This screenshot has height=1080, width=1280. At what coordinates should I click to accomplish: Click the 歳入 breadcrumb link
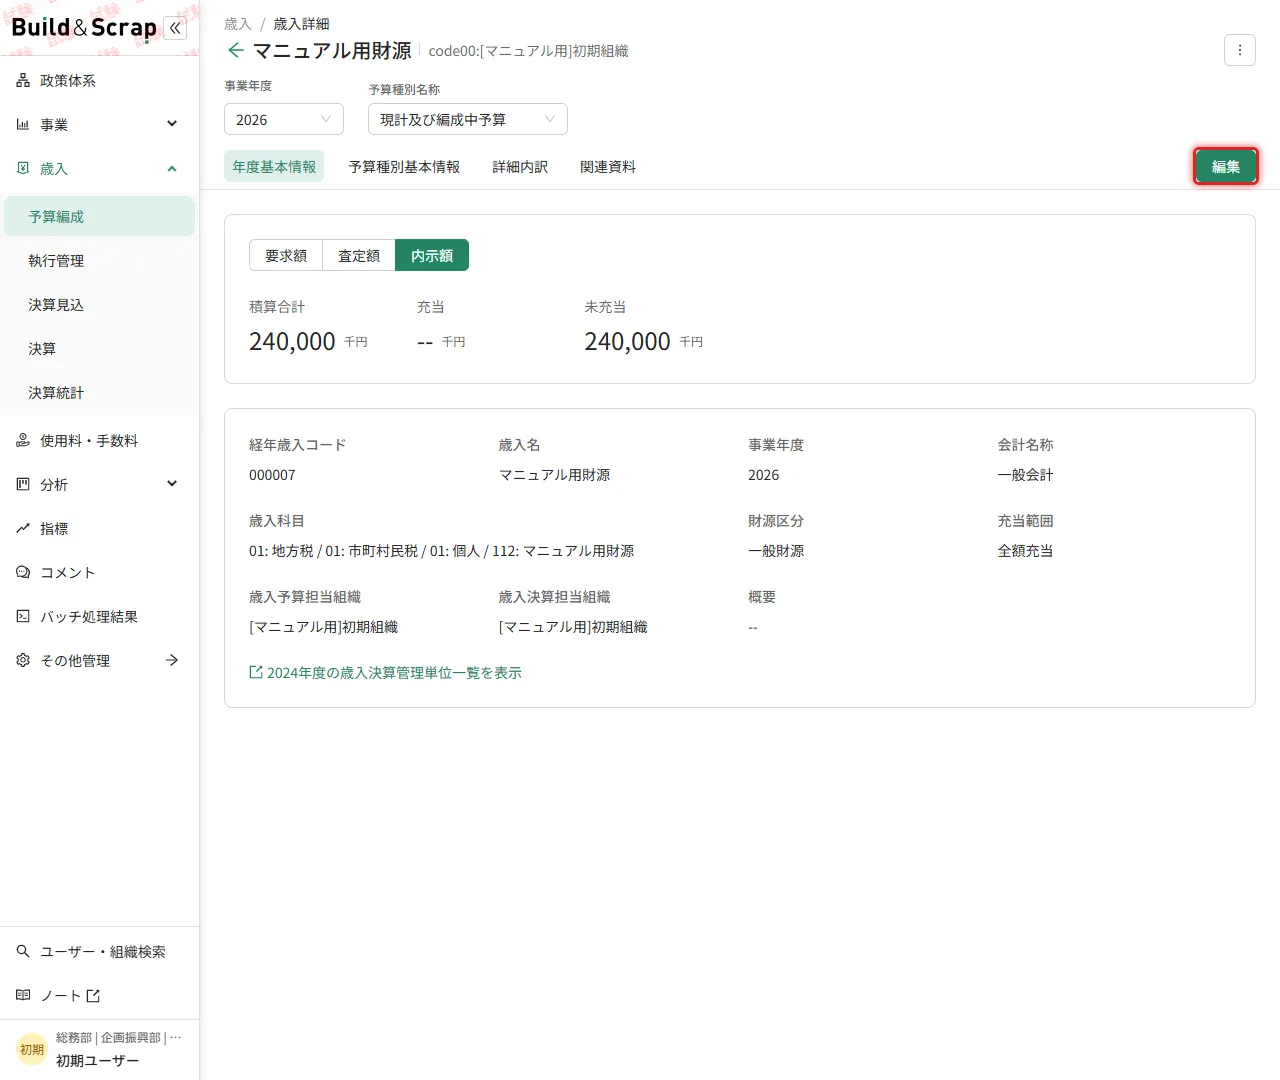[x=238, y=24]
